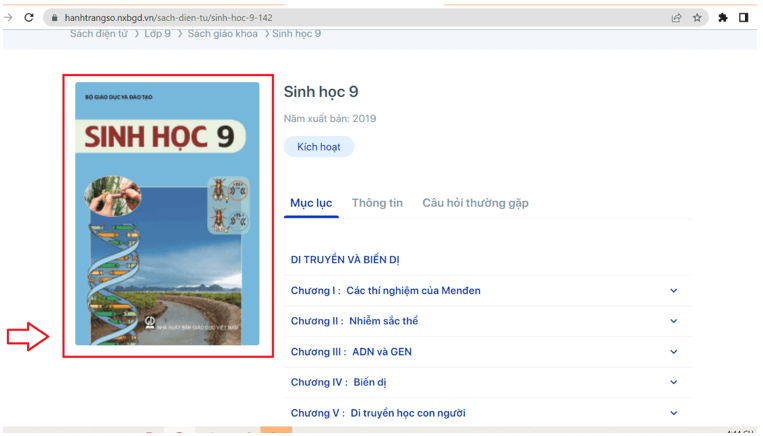This screenshot has width=763, height=436.
Task: Expand Chương V: Di truyền học con người
Action: (x=673, y=413)
